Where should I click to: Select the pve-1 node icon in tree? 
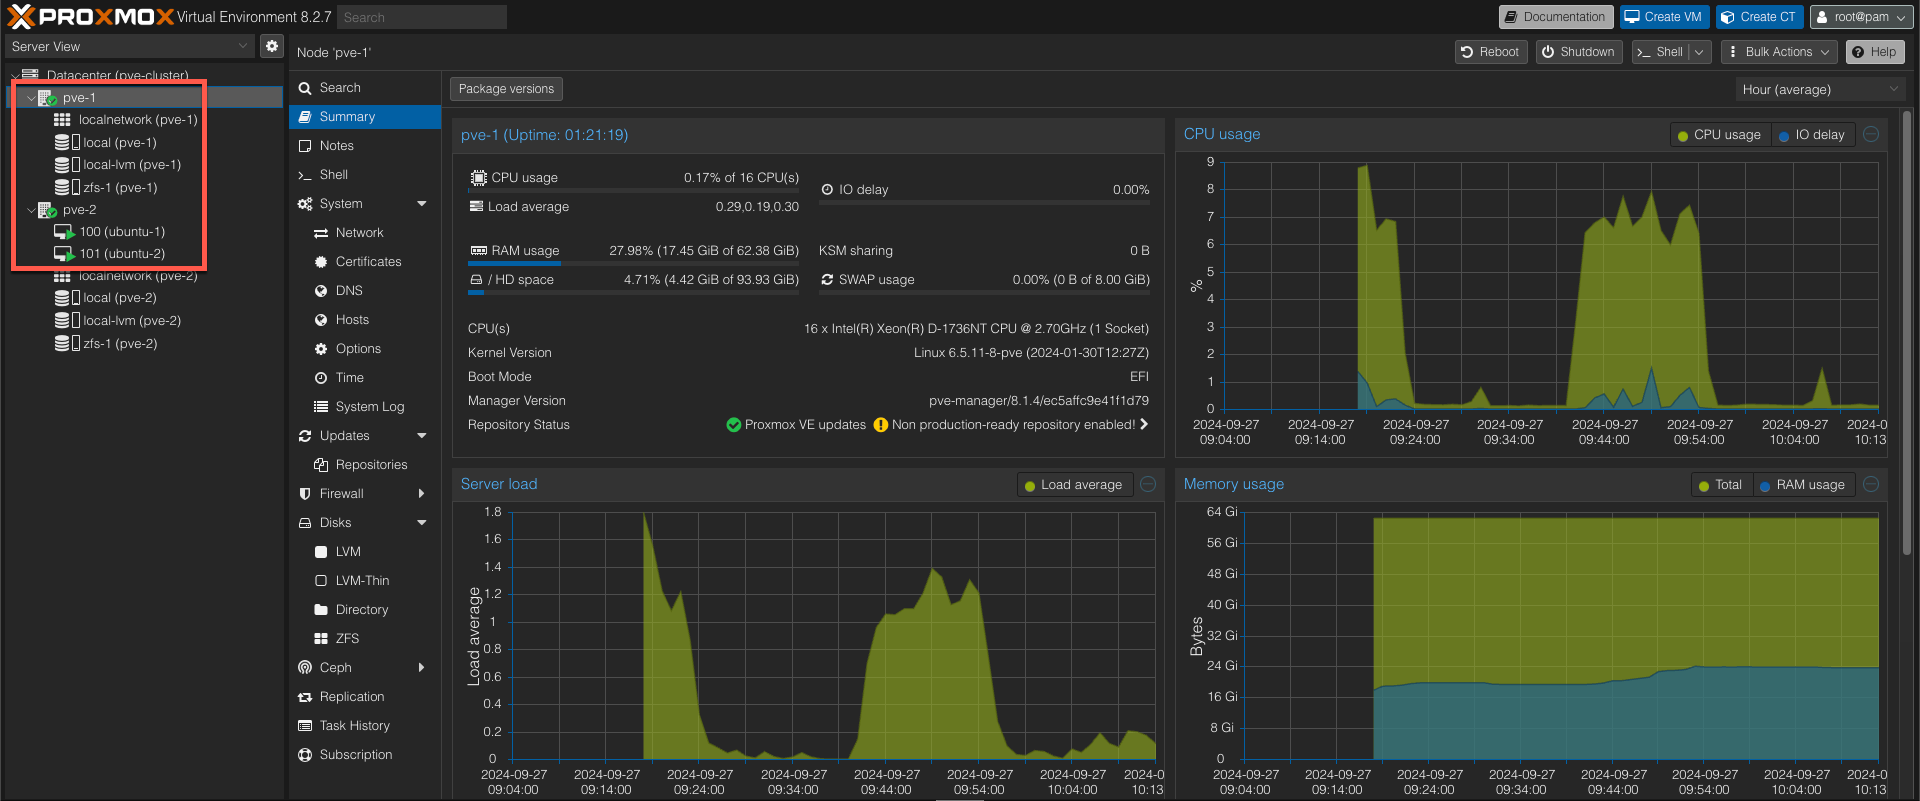(46, 98)
